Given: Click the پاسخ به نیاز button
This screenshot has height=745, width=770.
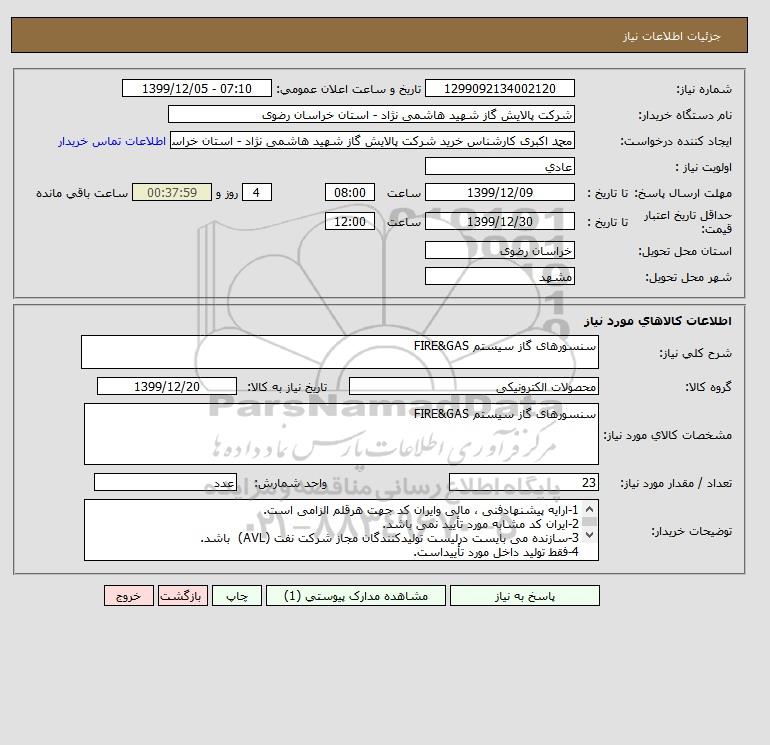Looking at the screenshot, I should 524,595.
